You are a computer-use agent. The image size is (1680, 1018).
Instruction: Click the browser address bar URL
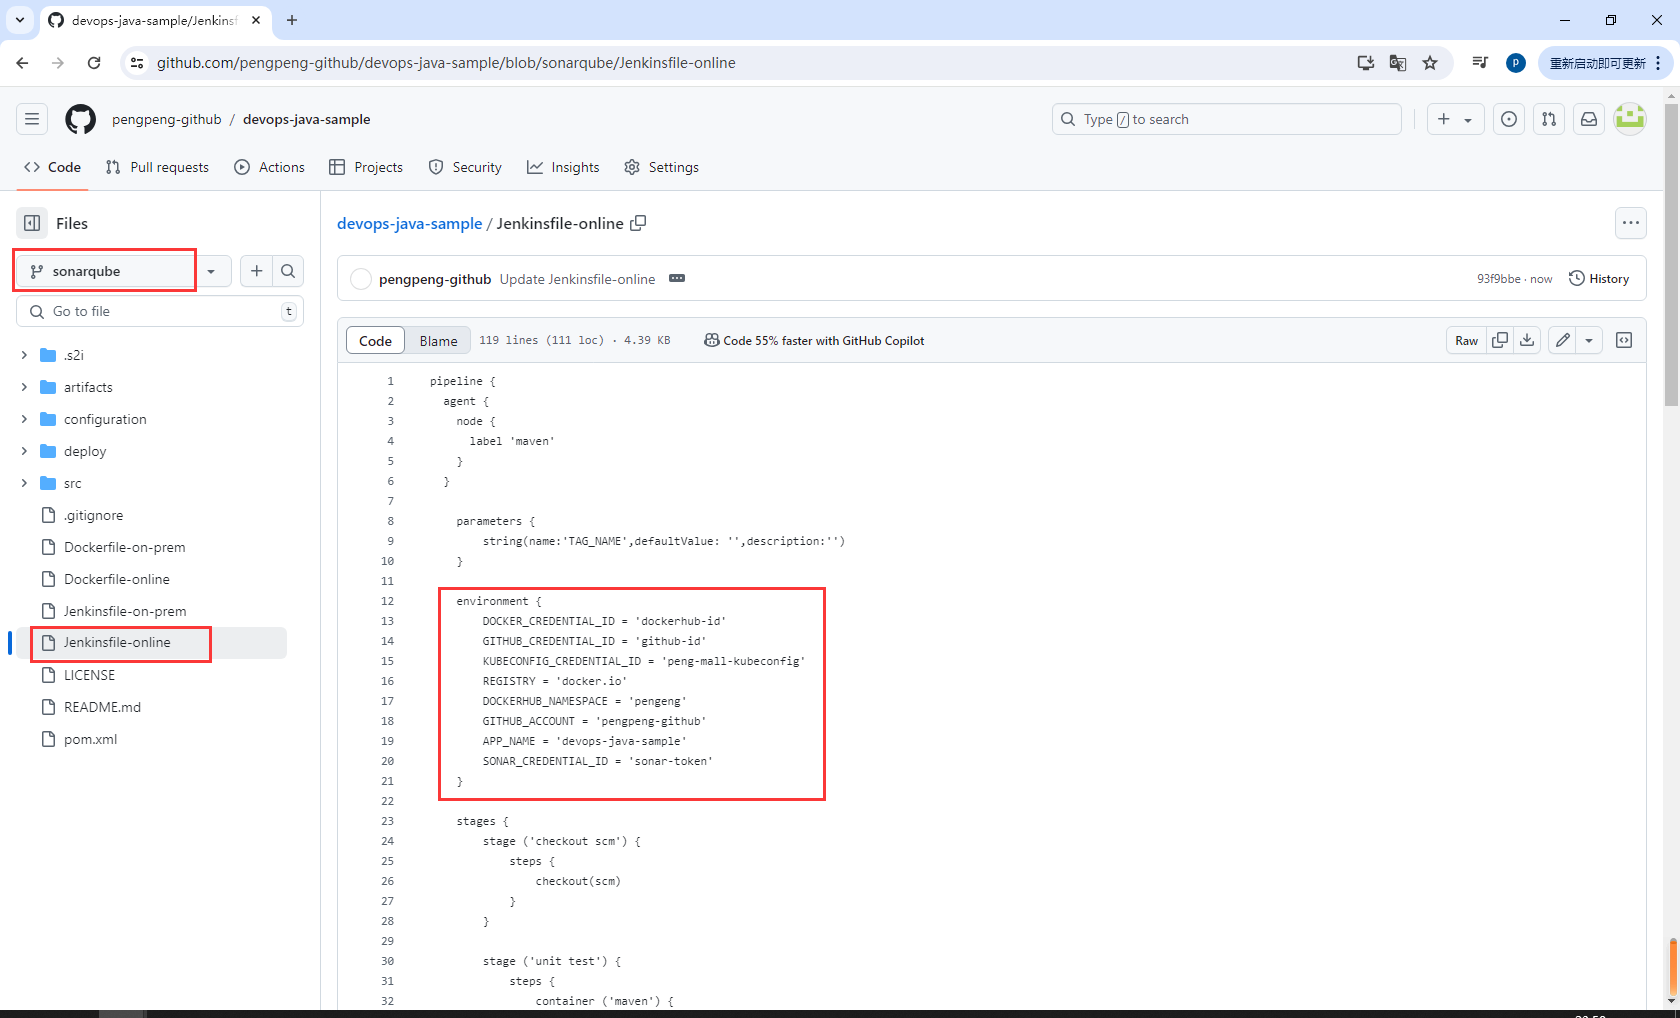click(446, 63)
